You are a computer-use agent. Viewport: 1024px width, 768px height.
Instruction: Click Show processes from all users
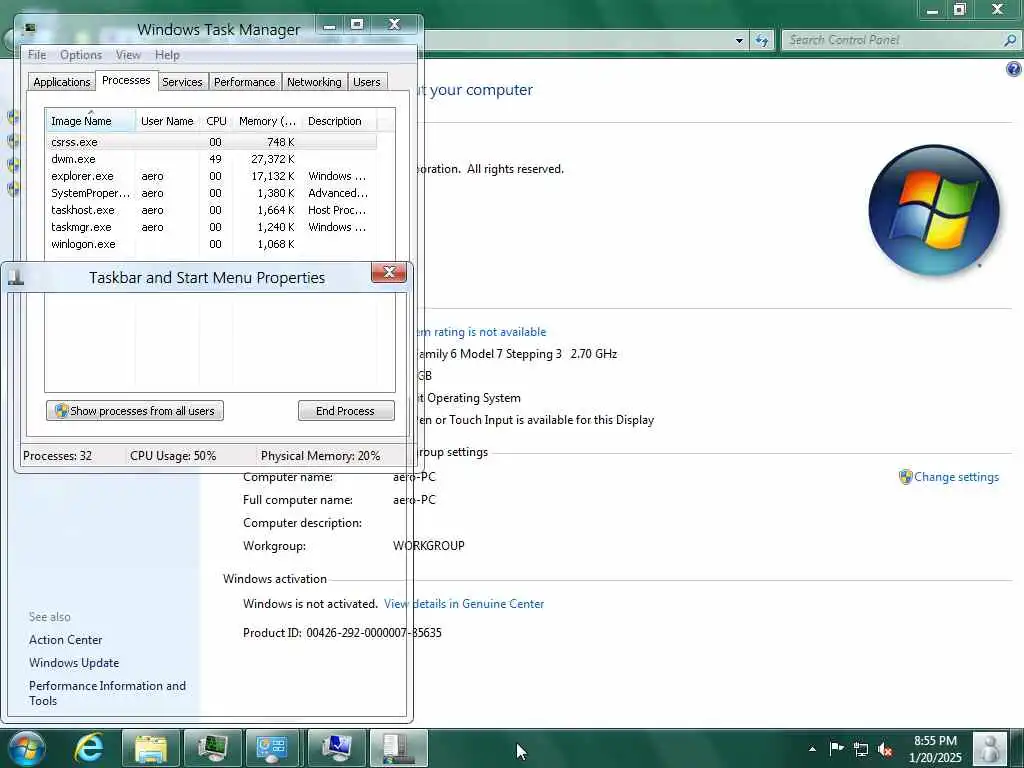tap(135, 411)
